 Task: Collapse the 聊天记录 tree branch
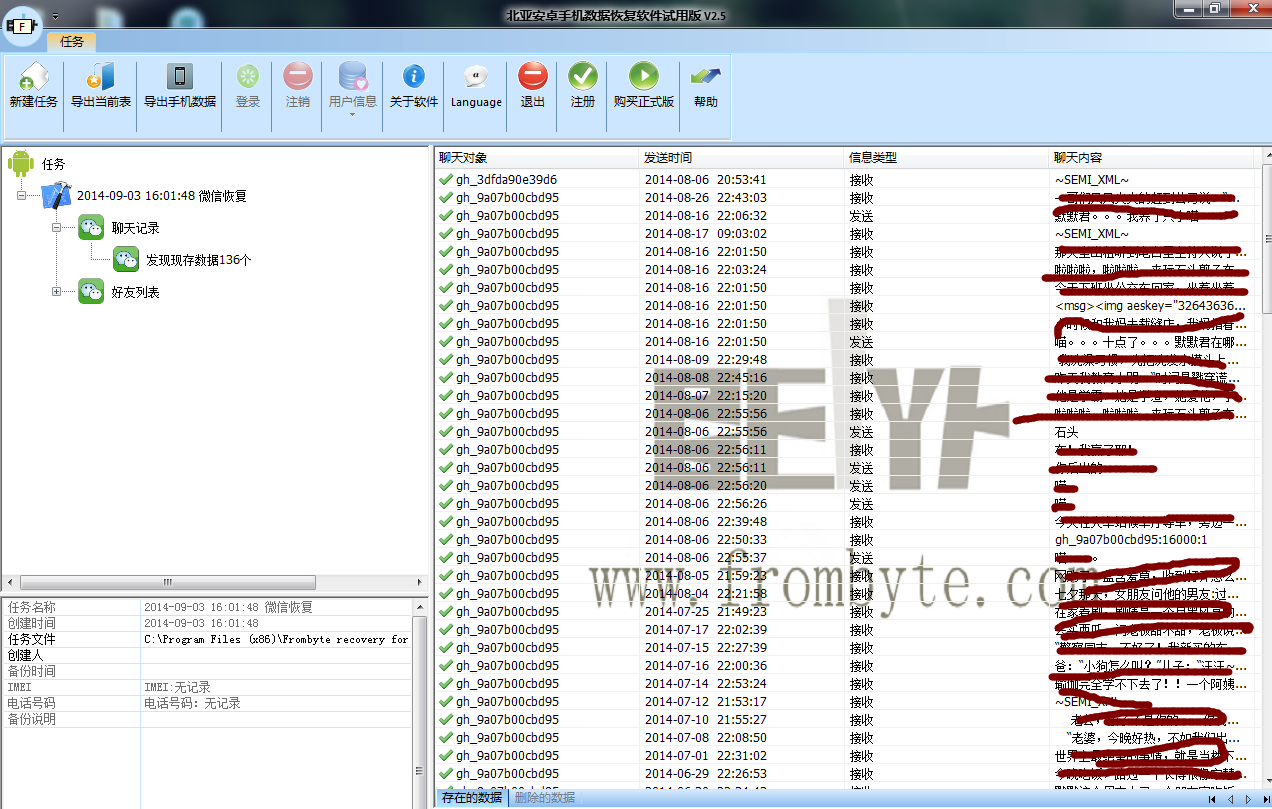(x=57, y=228)
